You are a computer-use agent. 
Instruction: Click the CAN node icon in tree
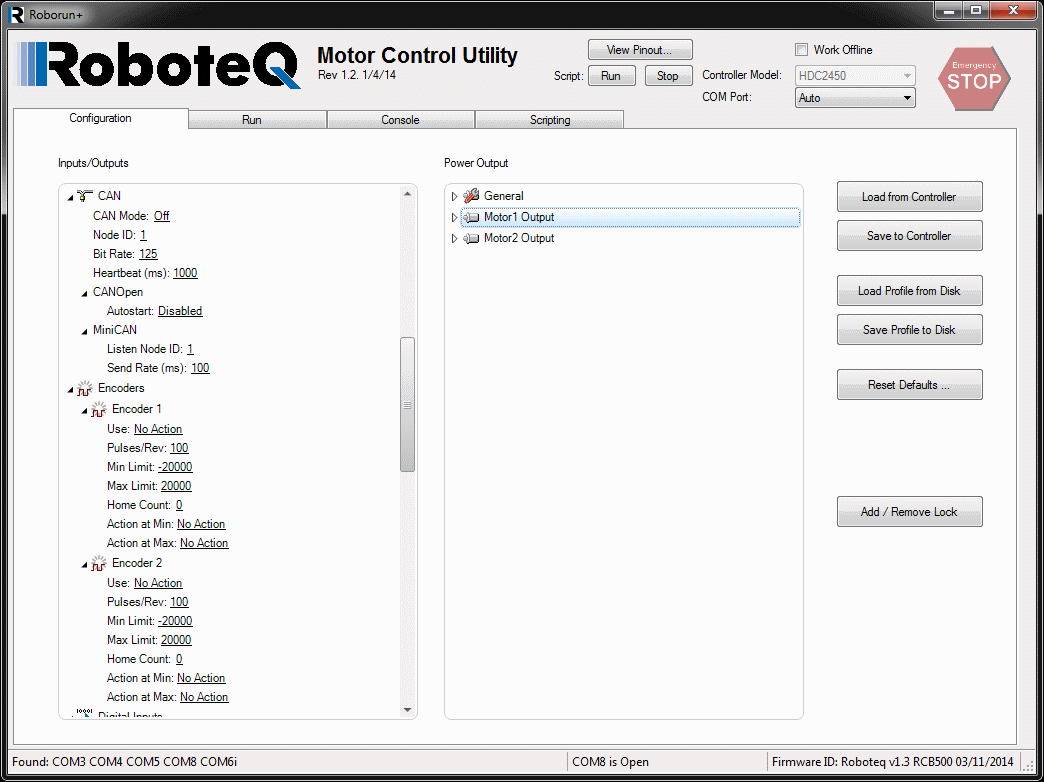point(85,196)
